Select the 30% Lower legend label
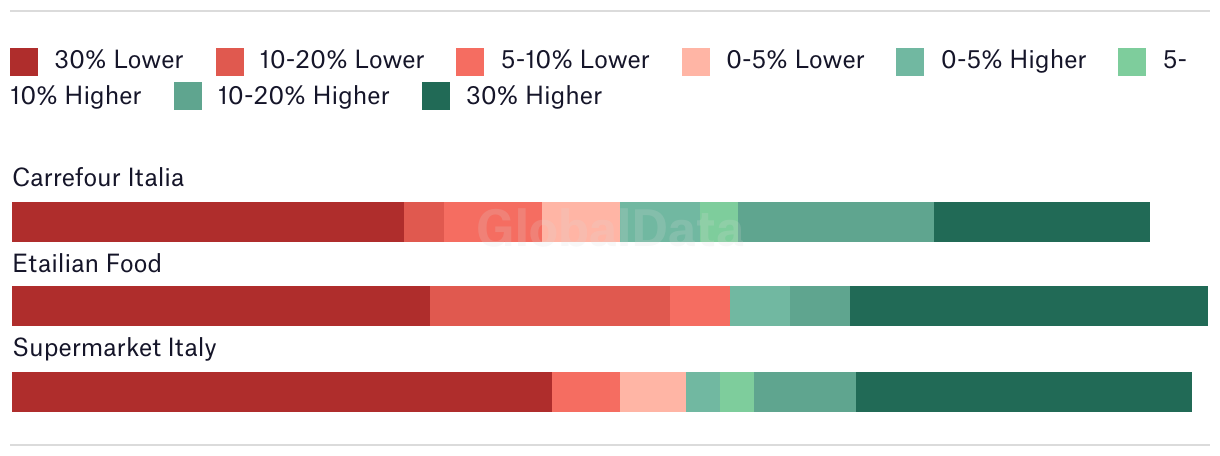1220x456 pixels. point(119,60)
